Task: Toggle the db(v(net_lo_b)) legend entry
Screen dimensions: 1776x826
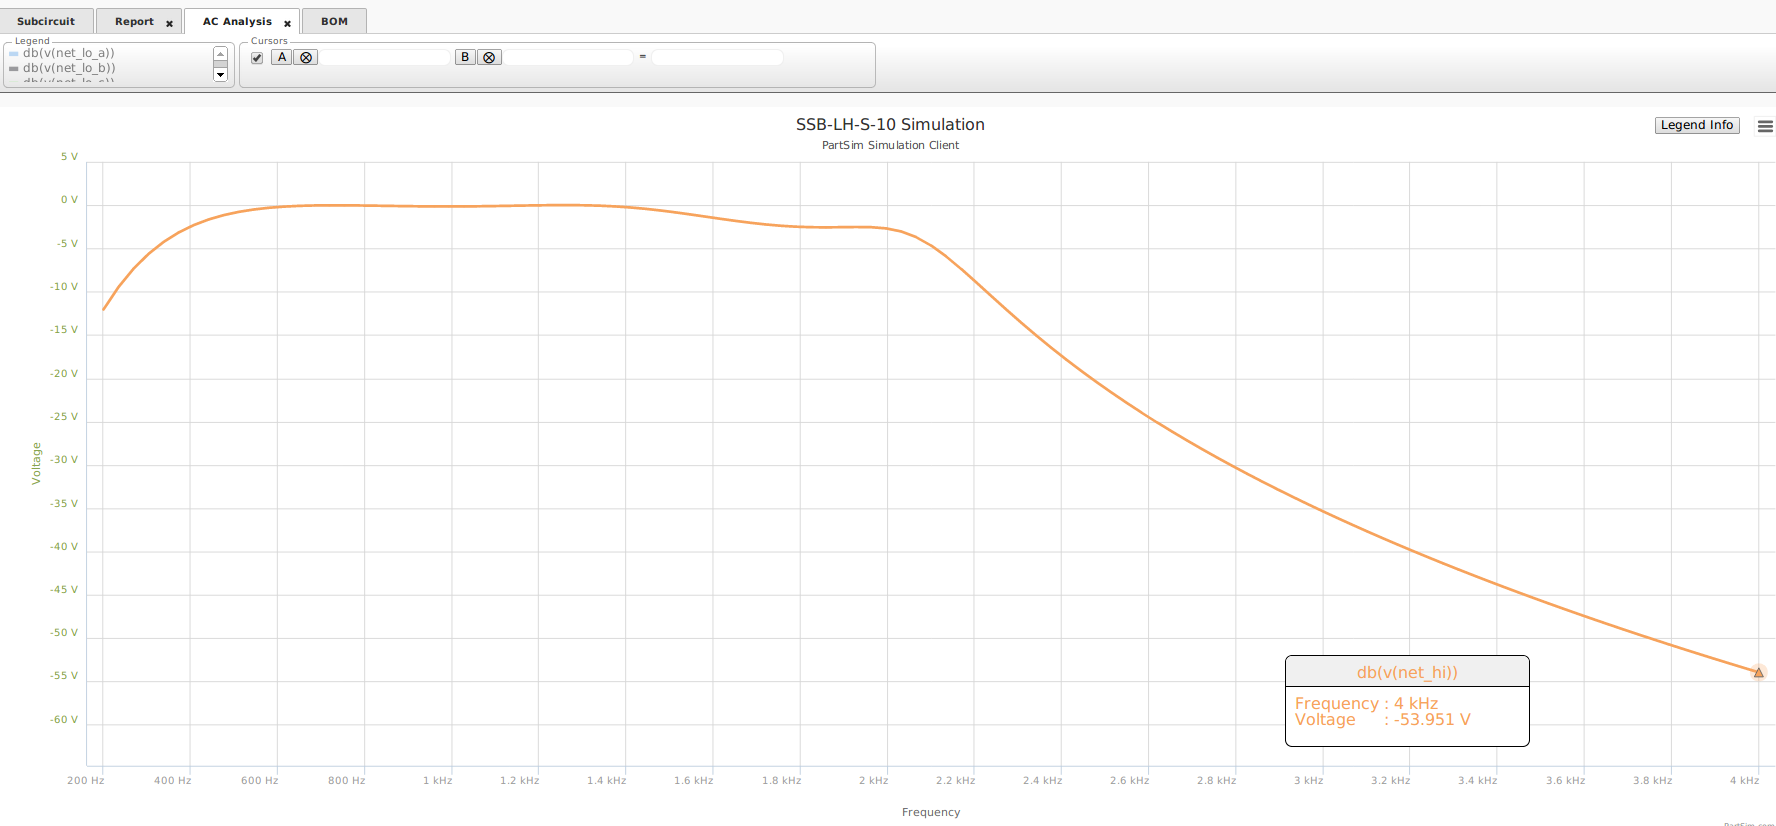Action: 69,68
